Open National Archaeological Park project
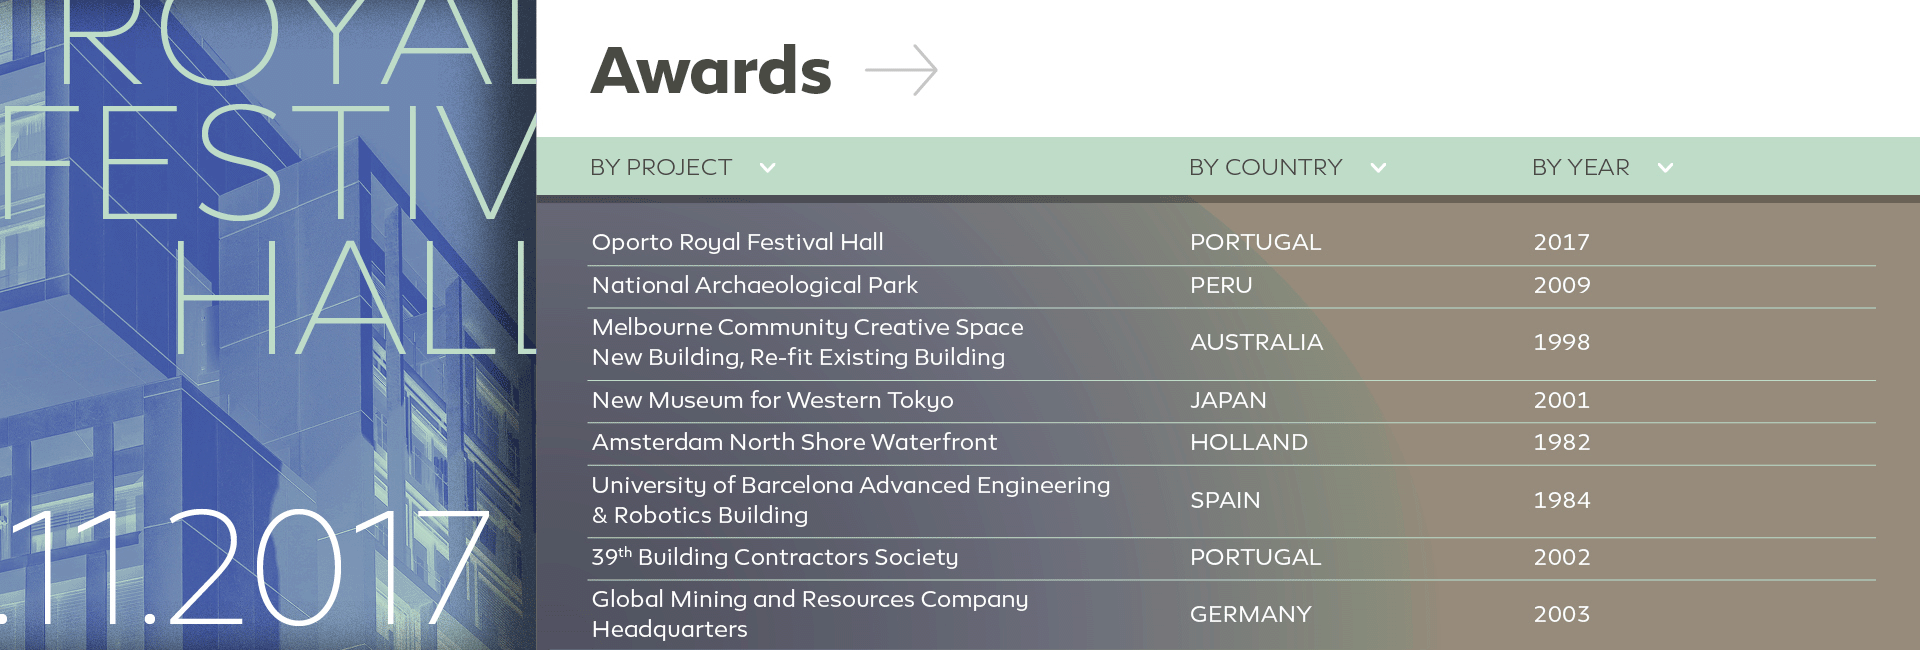1920x650 pixels. (x=754, y=285)
